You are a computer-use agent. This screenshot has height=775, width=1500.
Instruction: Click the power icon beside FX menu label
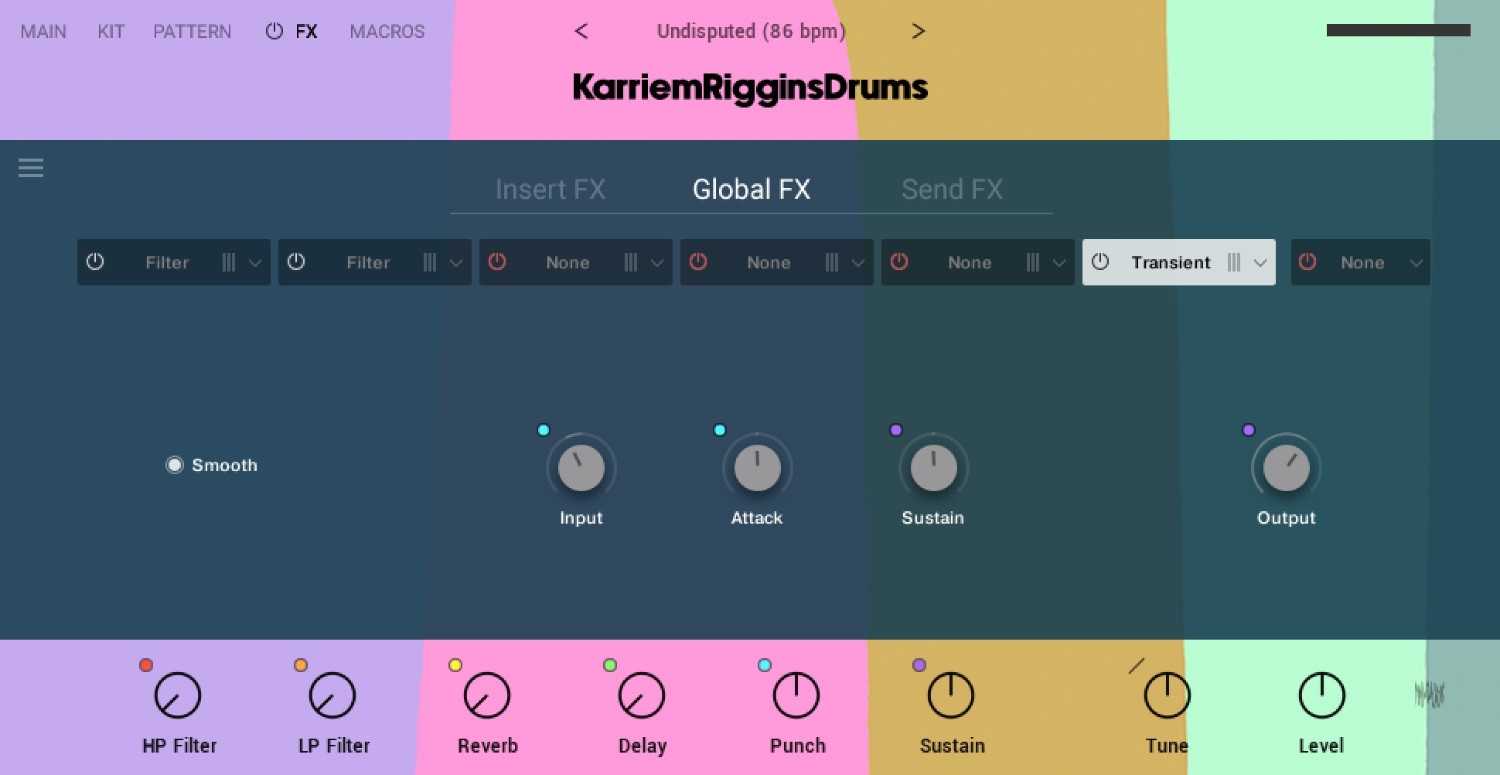[x=273, y=31]
